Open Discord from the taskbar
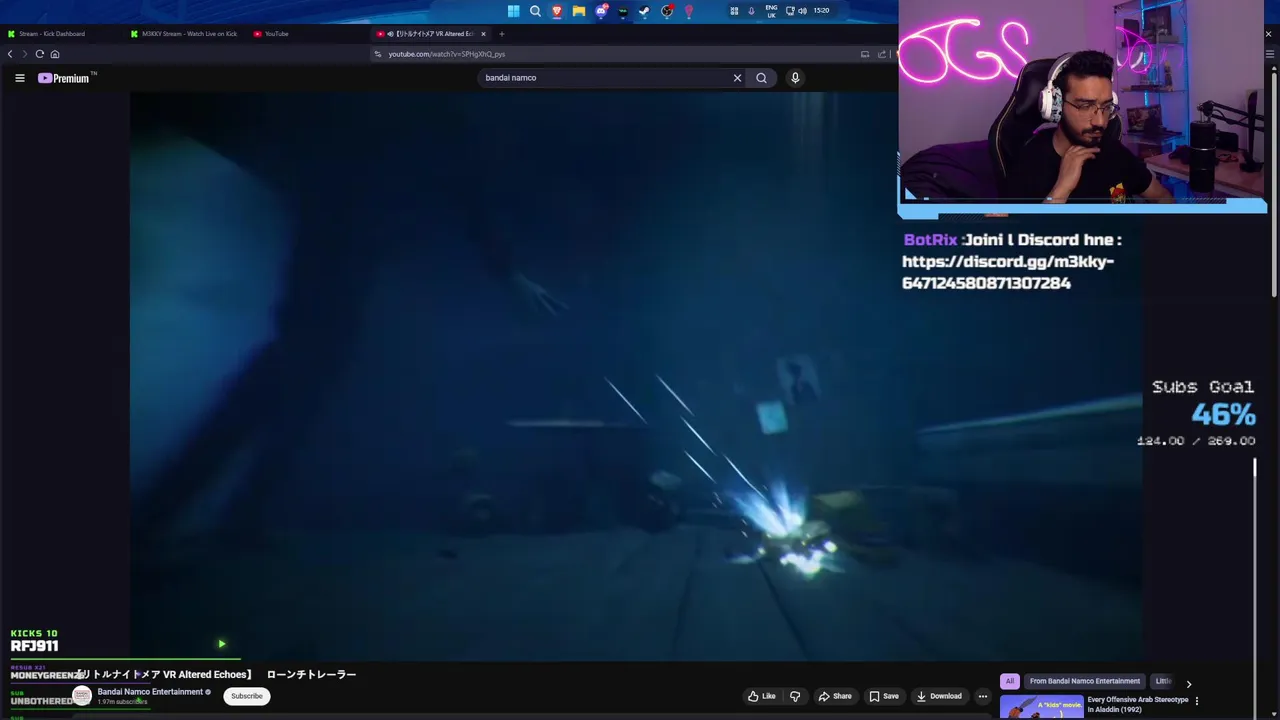1280x720 pixels. (601, 11)
